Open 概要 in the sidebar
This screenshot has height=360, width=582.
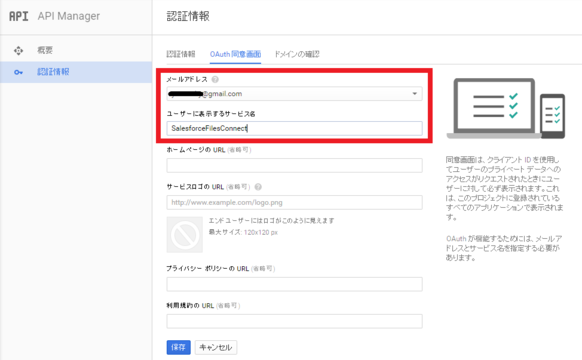76,50
